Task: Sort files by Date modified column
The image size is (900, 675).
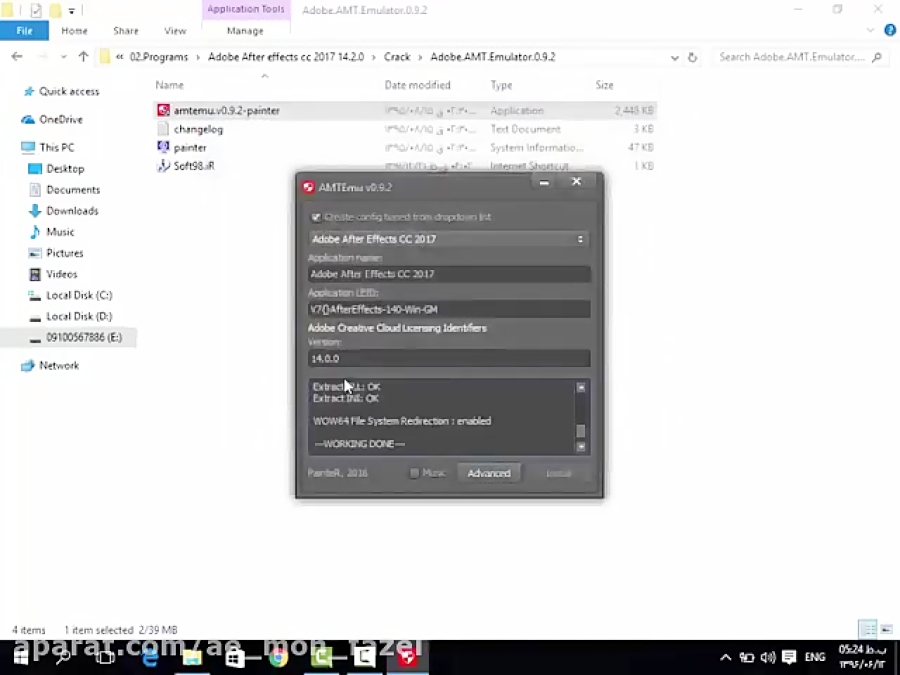Action: pyautogui.click(x=417, y=85)
